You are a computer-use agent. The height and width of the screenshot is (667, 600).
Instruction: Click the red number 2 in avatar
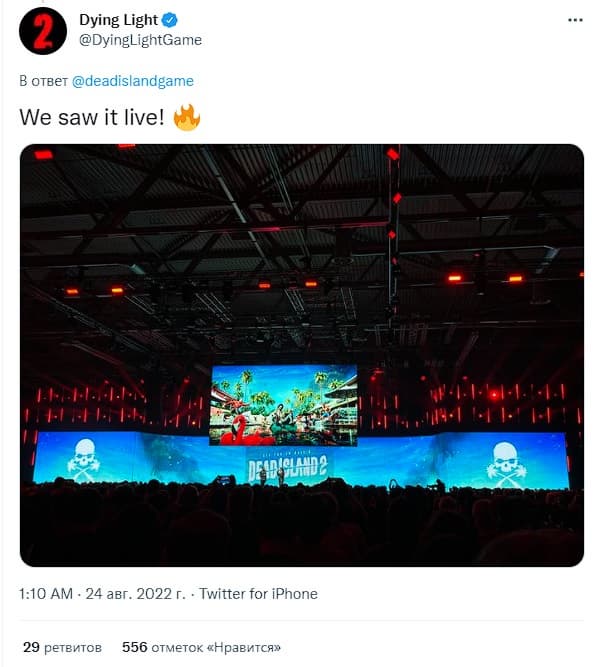pyautogui.click(x=43, y=31)
